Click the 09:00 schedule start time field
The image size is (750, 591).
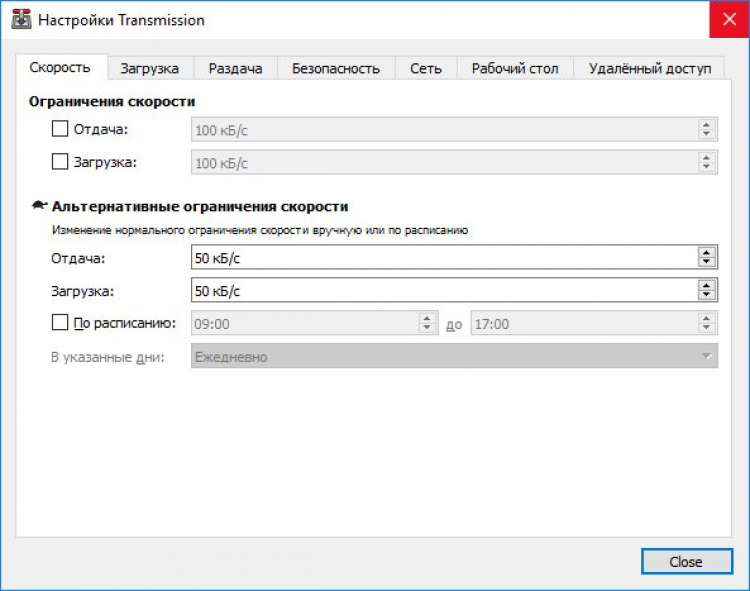[x=306, y=324]
